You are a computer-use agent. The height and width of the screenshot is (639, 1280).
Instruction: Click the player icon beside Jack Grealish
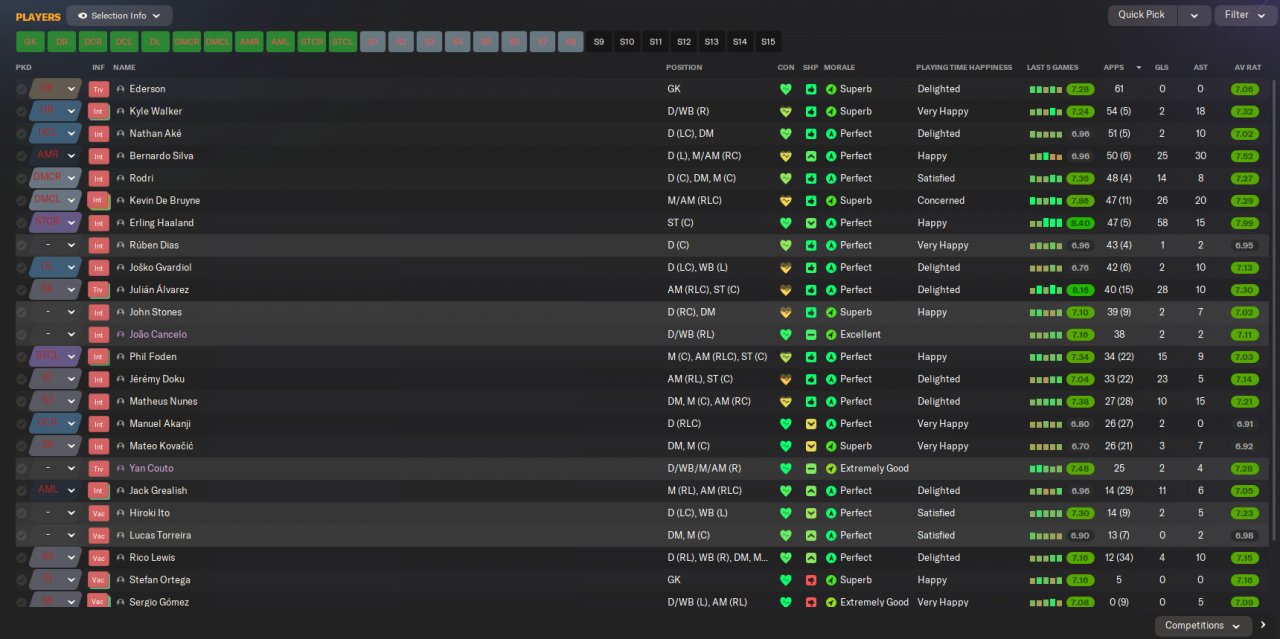tap(121, 491)
